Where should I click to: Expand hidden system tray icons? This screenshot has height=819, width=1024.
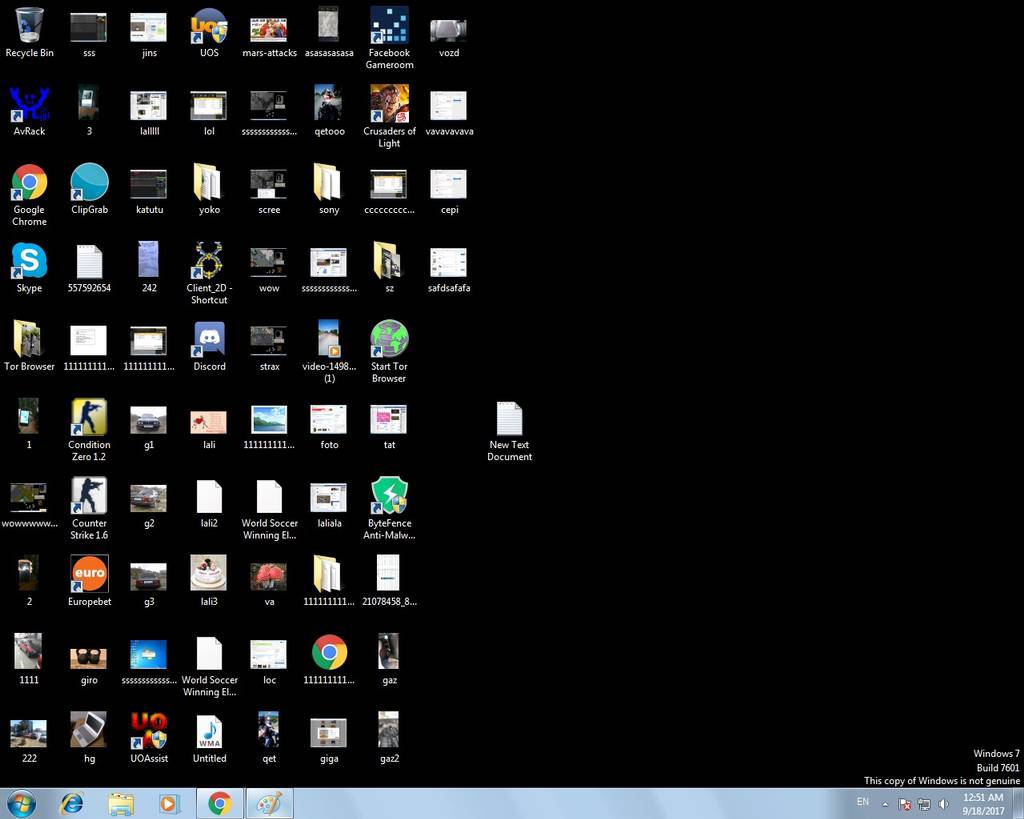(x=884, y=803)
